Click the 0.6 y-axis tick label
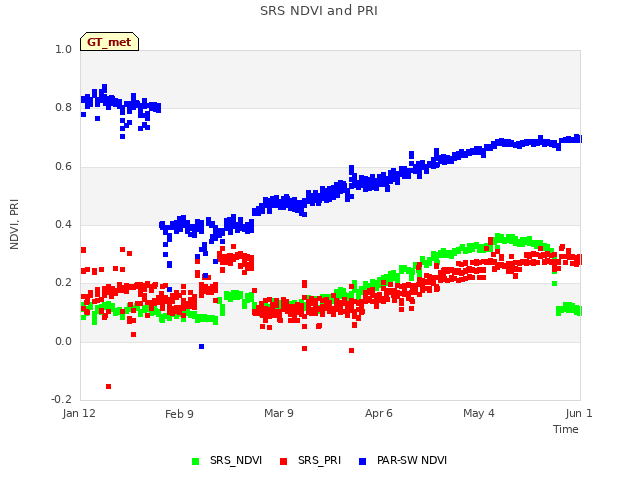The width and height of the screenshot is (640, 480). tap(63, 166)
